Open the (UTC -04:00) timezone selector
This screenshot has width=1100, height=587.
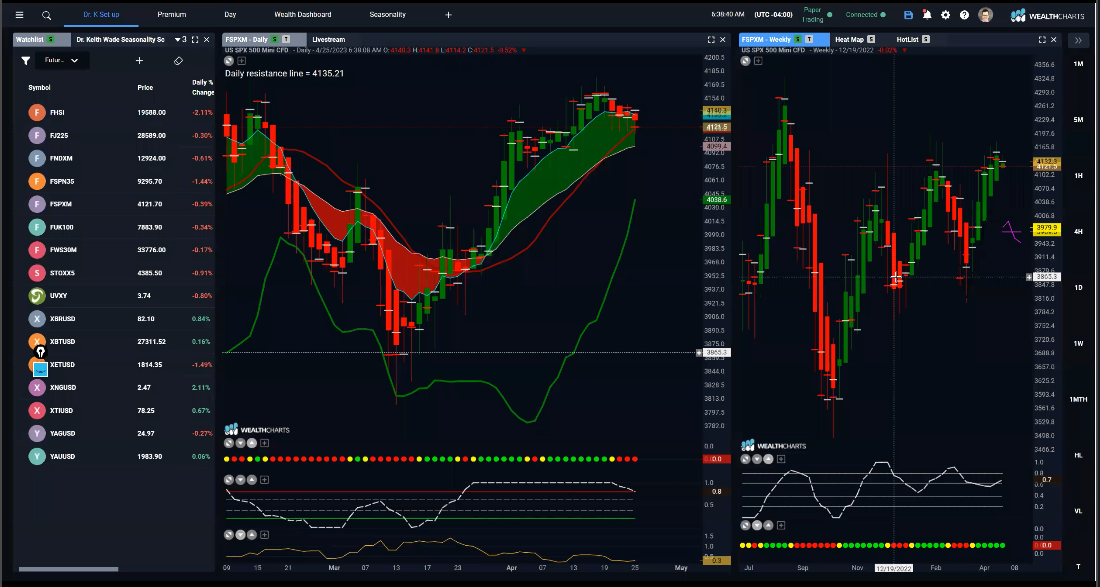[772, 15]
